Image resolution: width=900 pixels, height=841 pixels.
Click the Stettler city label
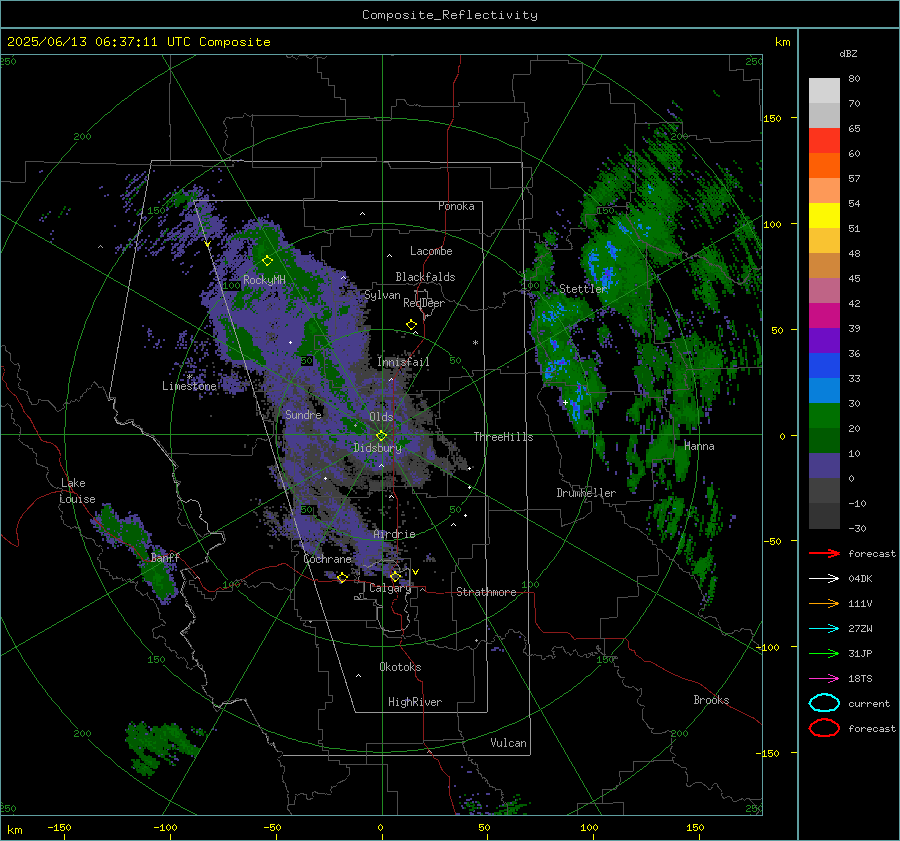[x=583, y=289]
